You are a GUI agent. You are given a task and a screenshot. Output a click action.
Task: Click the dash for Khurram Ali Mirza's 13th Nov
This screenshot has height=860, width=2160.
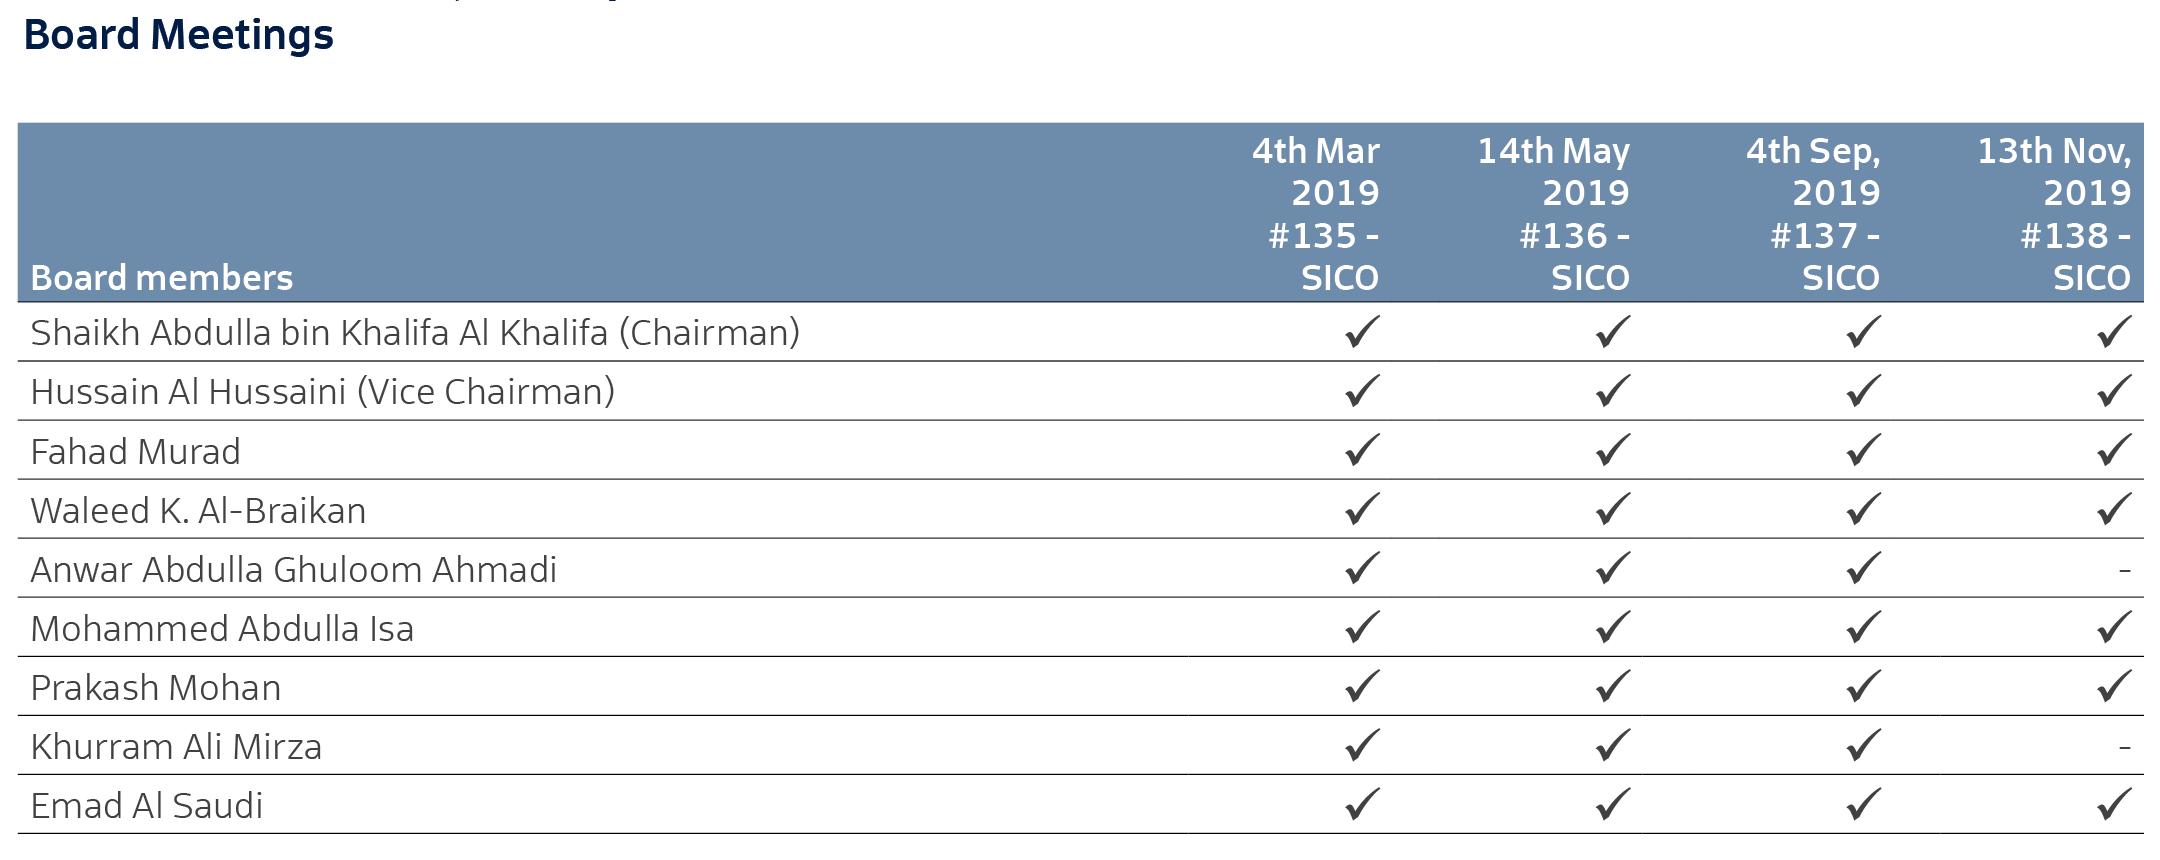pos(2125,747)
